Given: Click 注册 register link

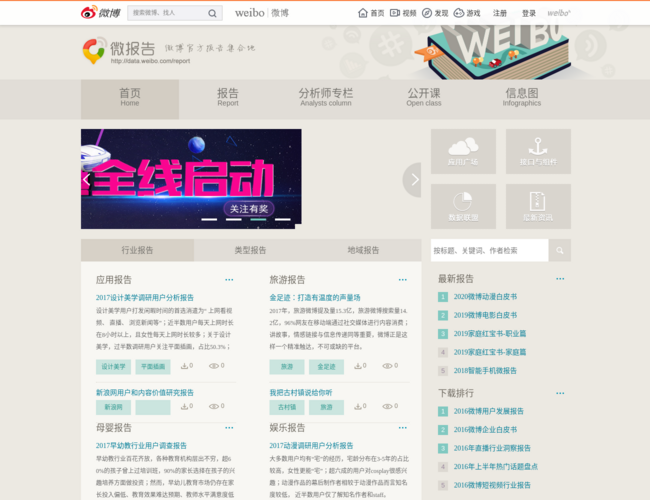Looking at the screenshot, I should click(x=500, y=13).
